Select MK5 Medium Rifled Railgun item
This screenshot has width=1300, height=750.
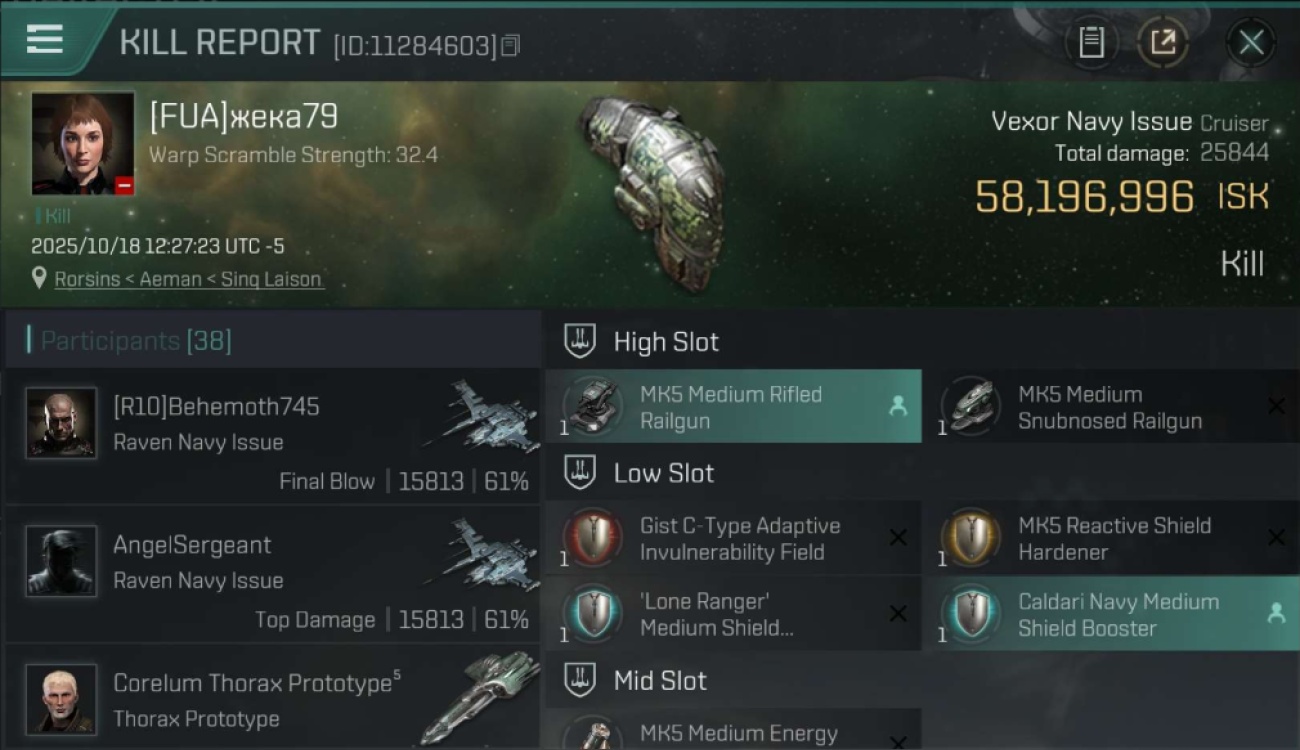(733, 407)
